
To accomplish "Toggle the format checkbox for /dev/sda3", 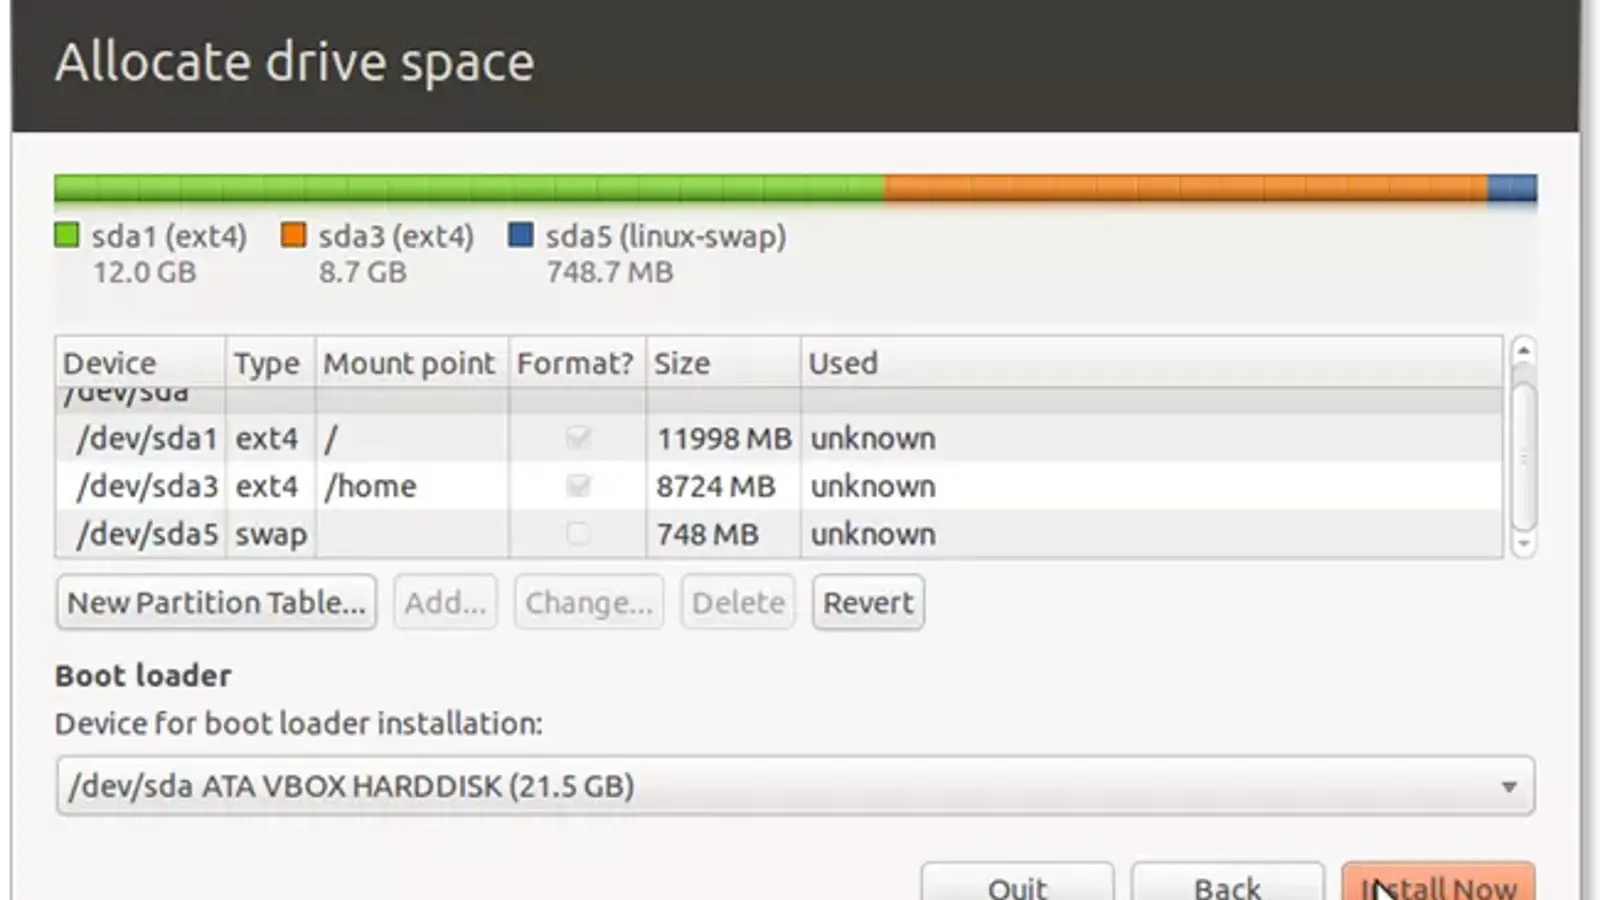I will click(578, 486).
